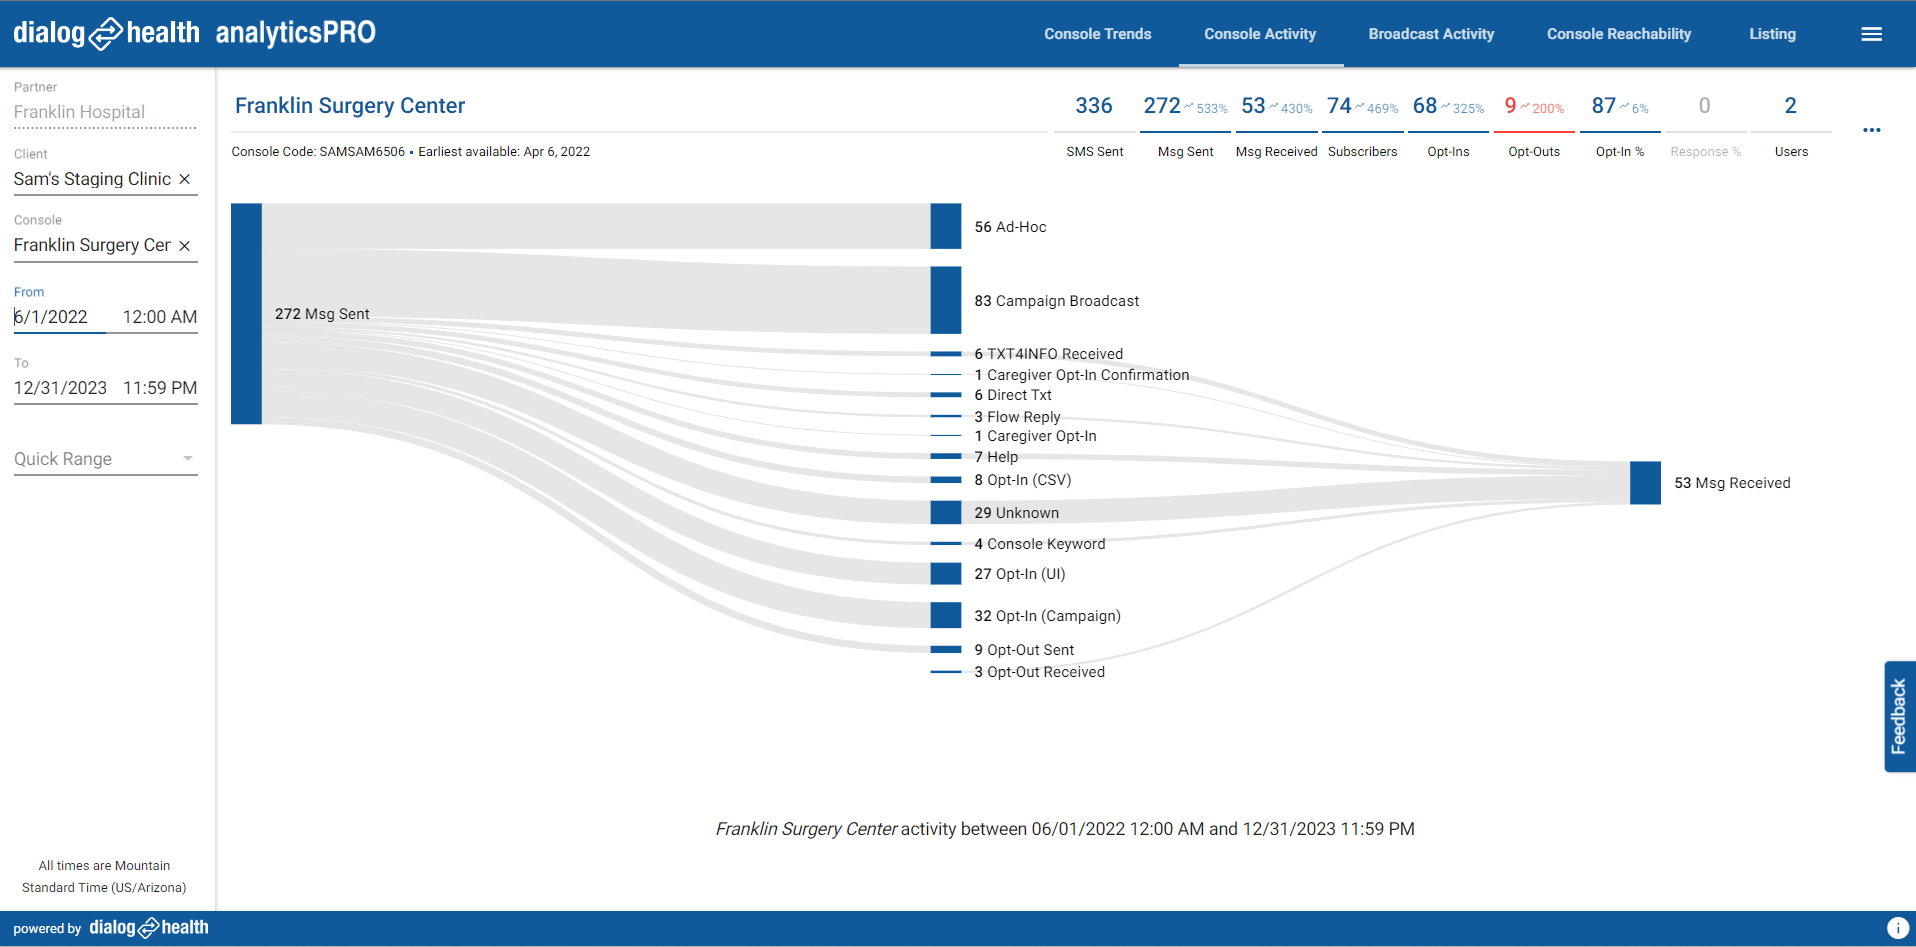Click the Partner Franklin Hospital field
The image size is (1916, 947).
(x=105, y=112)
